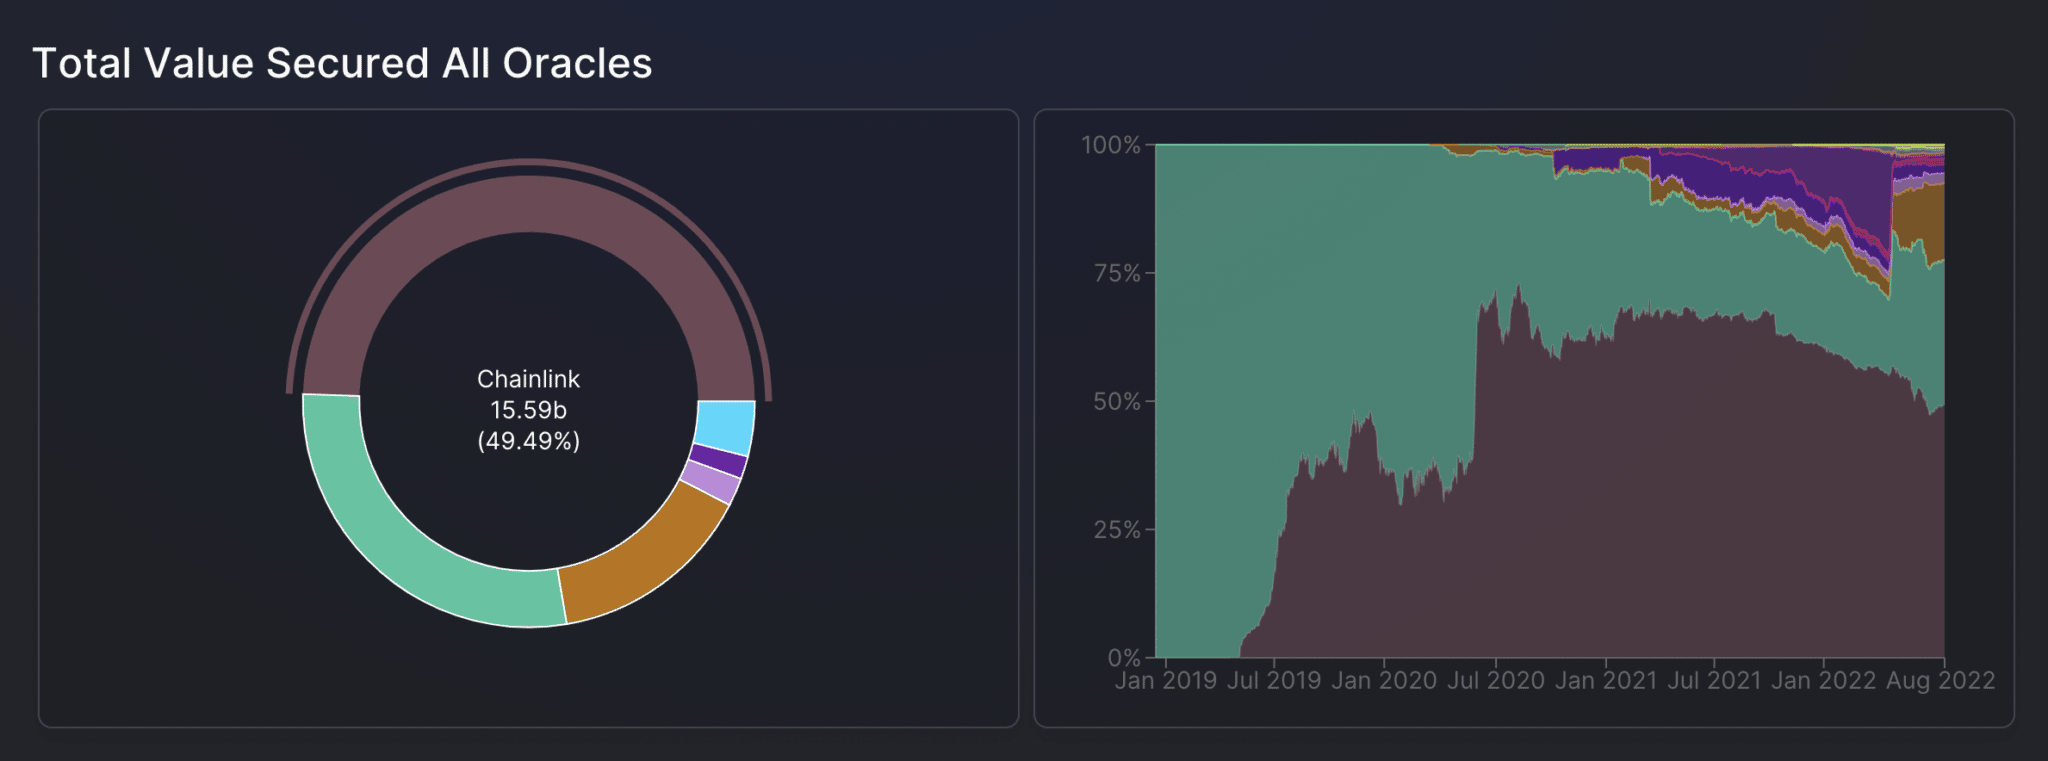Select the light blue donut segment
This screenshot has height=761, width=2048.
point(725,427)
